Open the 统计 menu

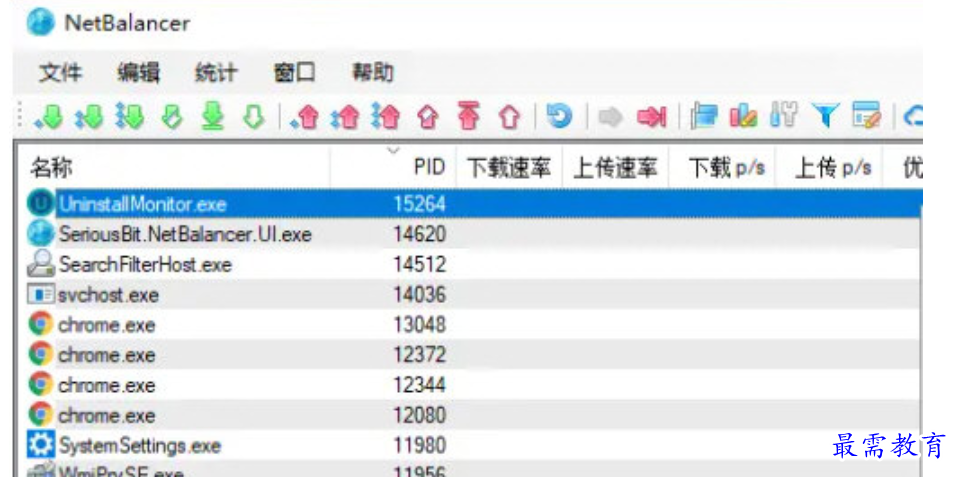tap(217, 73)
